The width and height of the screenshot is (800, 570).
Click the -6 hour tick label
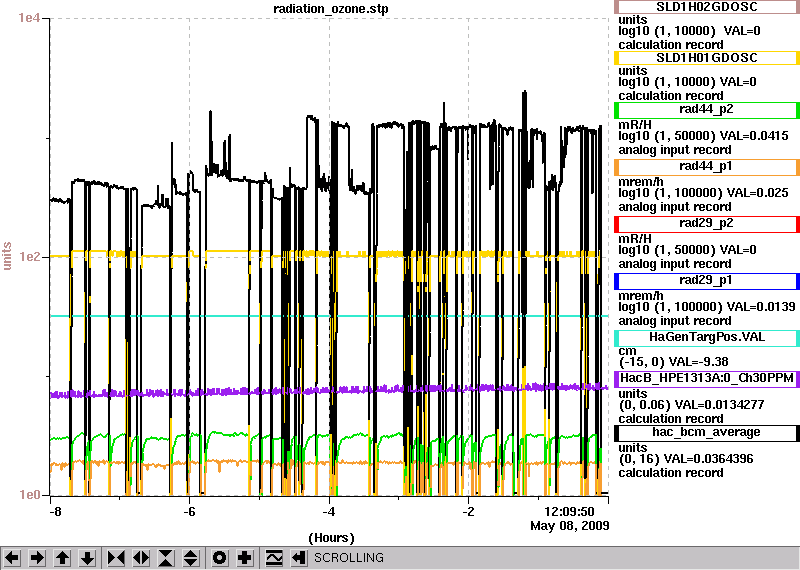(x=189, y=512)
